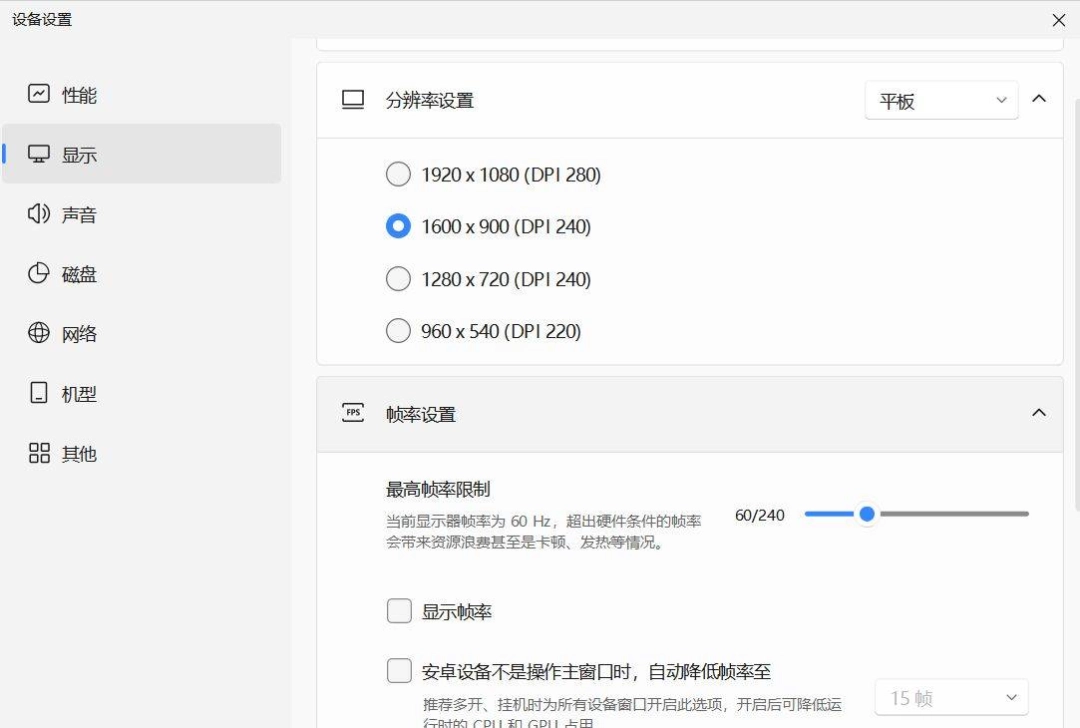Open the 15 帧 frame rate dropdown
1080x728 pixels.
pyautogui.click(x=951, y=698)
